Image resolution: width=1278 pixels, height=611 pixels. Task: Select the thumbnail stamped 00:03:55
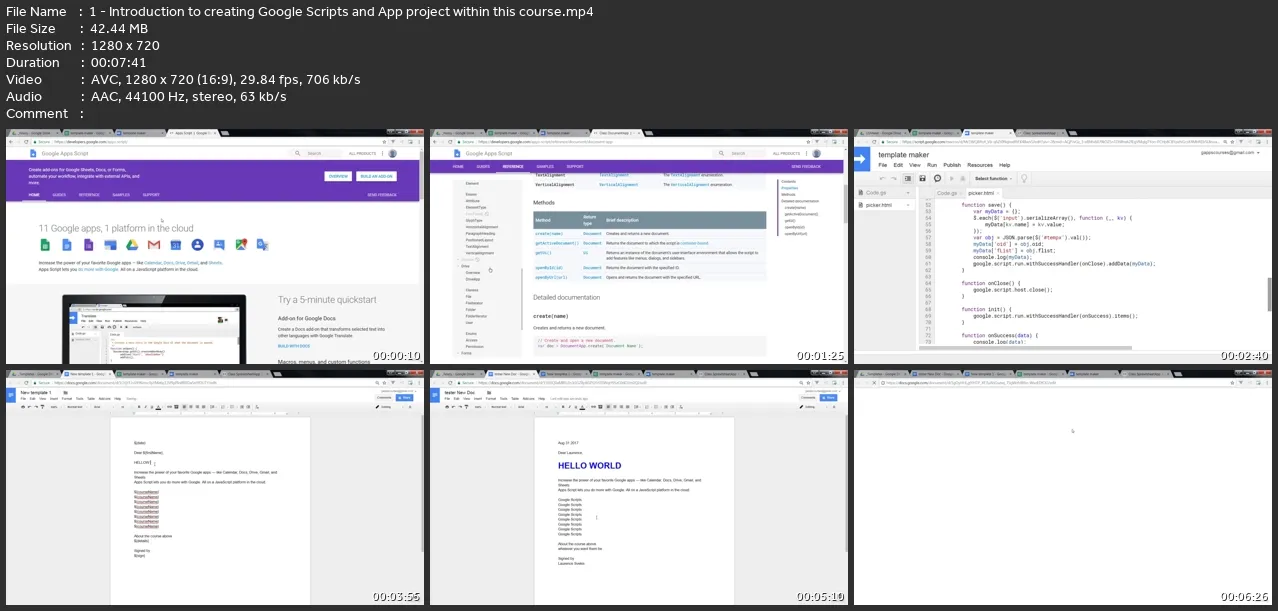[214, 487]
